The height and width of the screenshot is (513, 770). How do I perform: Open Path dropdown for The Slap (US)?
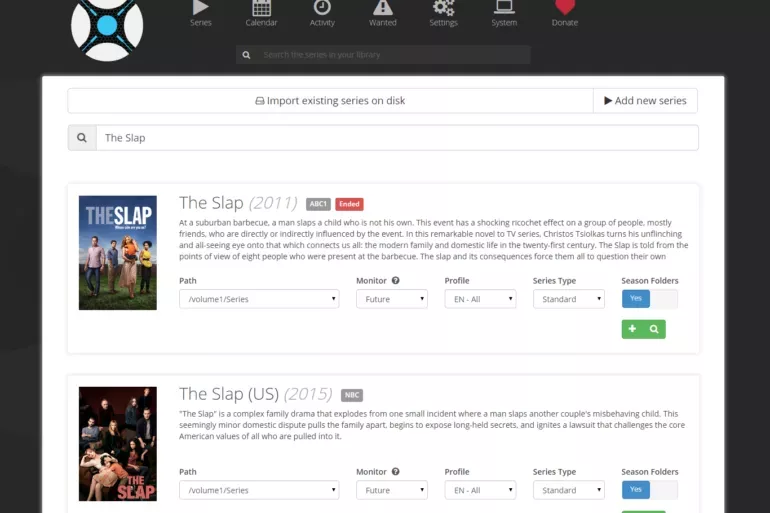[x=259, y=490]
